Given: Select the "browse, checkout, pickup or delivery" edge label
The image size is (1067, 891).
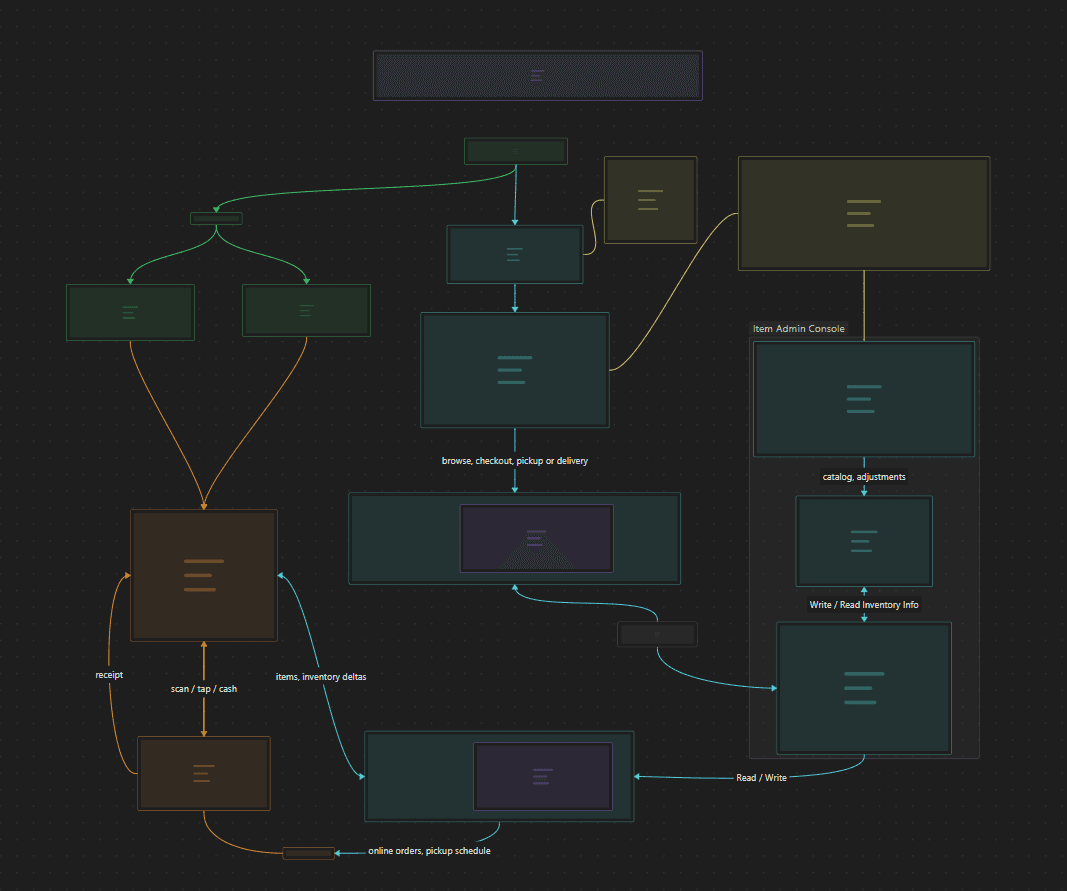Looking at the screenshot, I should click(x=515, y=461).
